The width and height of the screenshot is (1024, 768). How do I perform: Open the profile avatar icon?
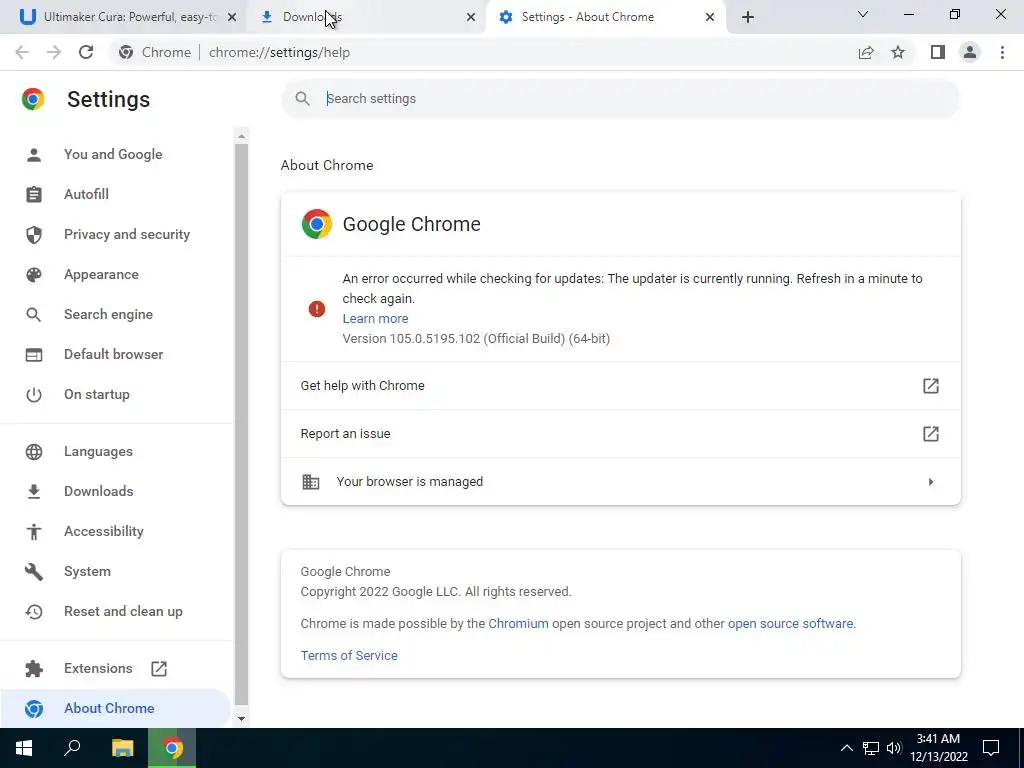point(970,52)
